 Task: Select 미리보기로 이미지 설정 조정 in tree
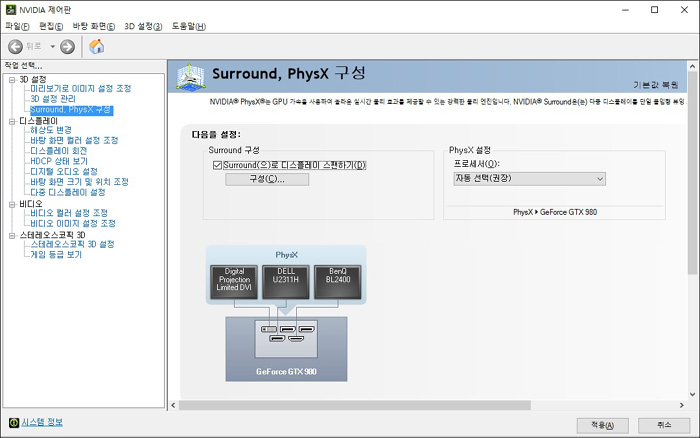pyautogui.click(x=81, y=88)
